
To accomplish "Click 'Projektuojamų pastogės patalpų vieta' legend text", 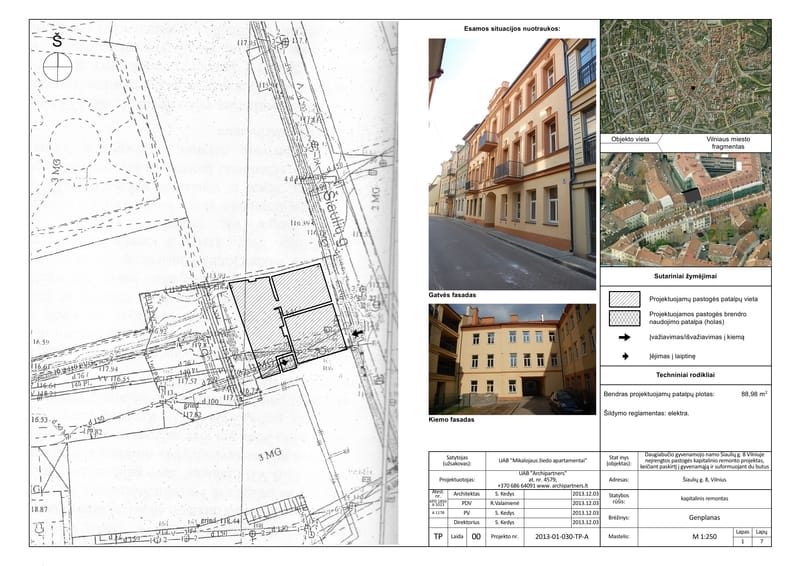I will coord(703,299).
